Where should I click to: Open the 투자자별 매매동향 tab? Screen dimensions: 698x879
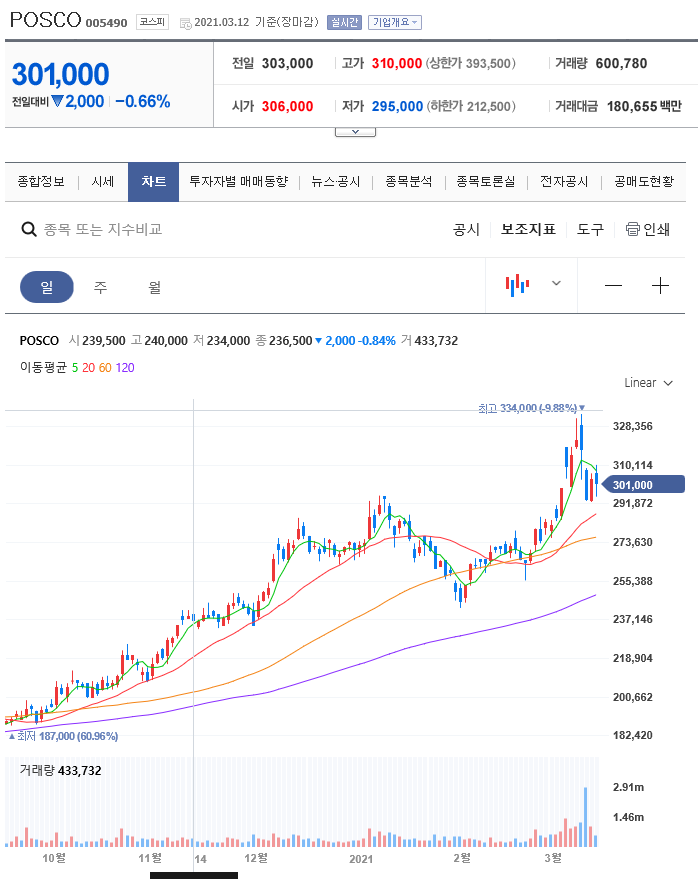[239, 182]
